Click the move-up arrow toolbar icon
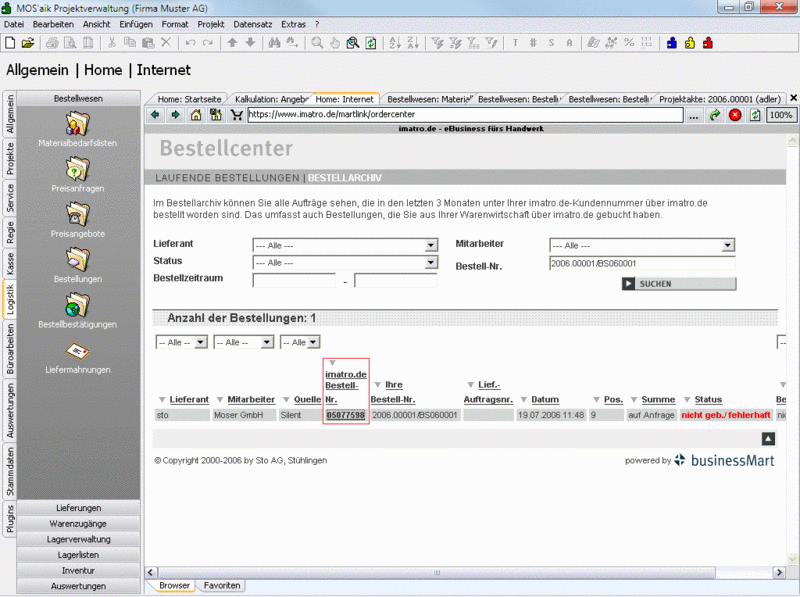This screenshot has height=597, width=800. click(x=232, y=43)
